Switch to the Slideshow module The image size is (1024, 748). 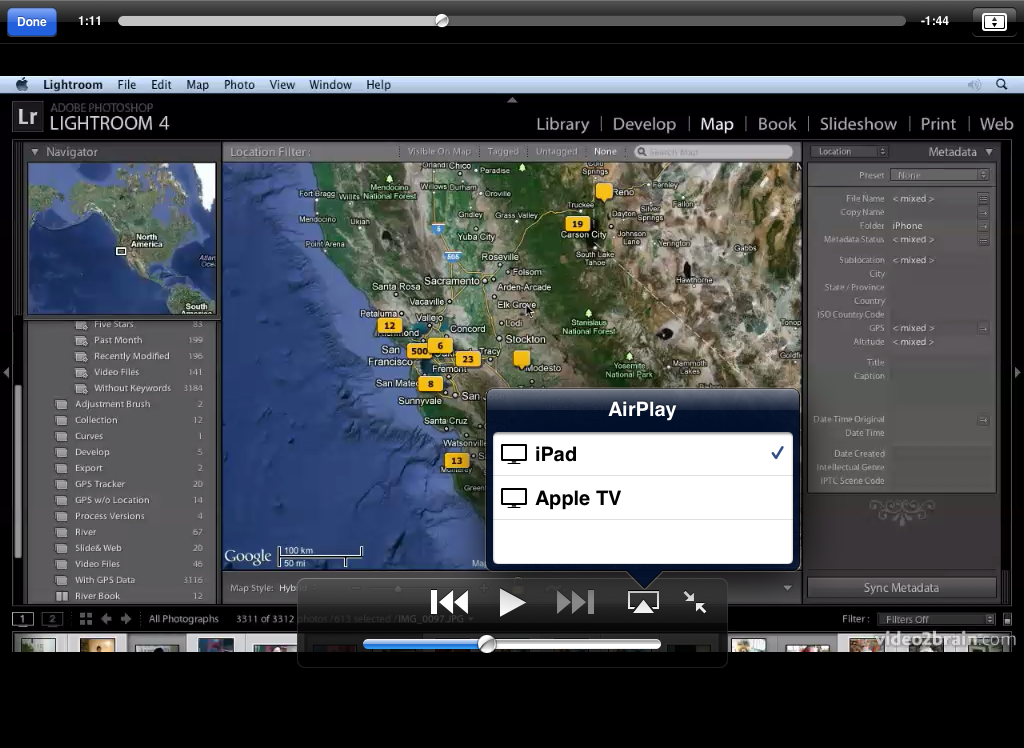858,124
